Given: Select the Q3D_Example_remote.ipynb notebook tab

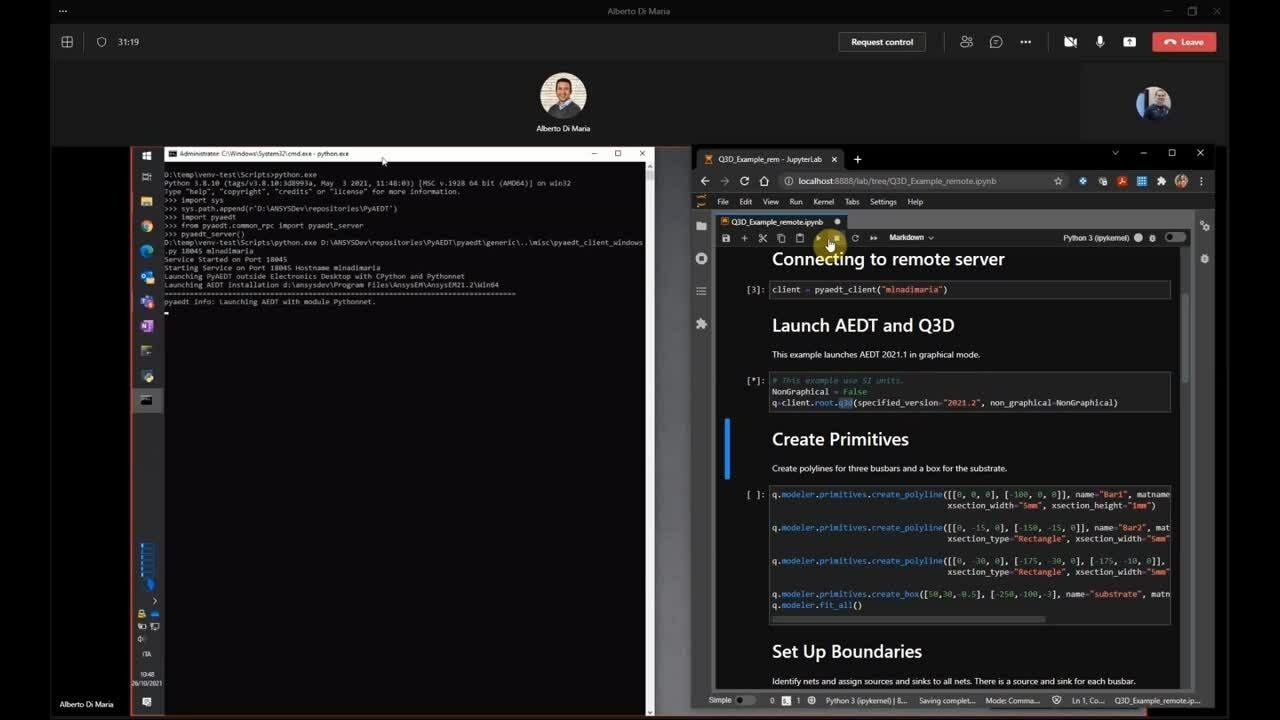Looking at the screenshot, I should tap(781, 222).
